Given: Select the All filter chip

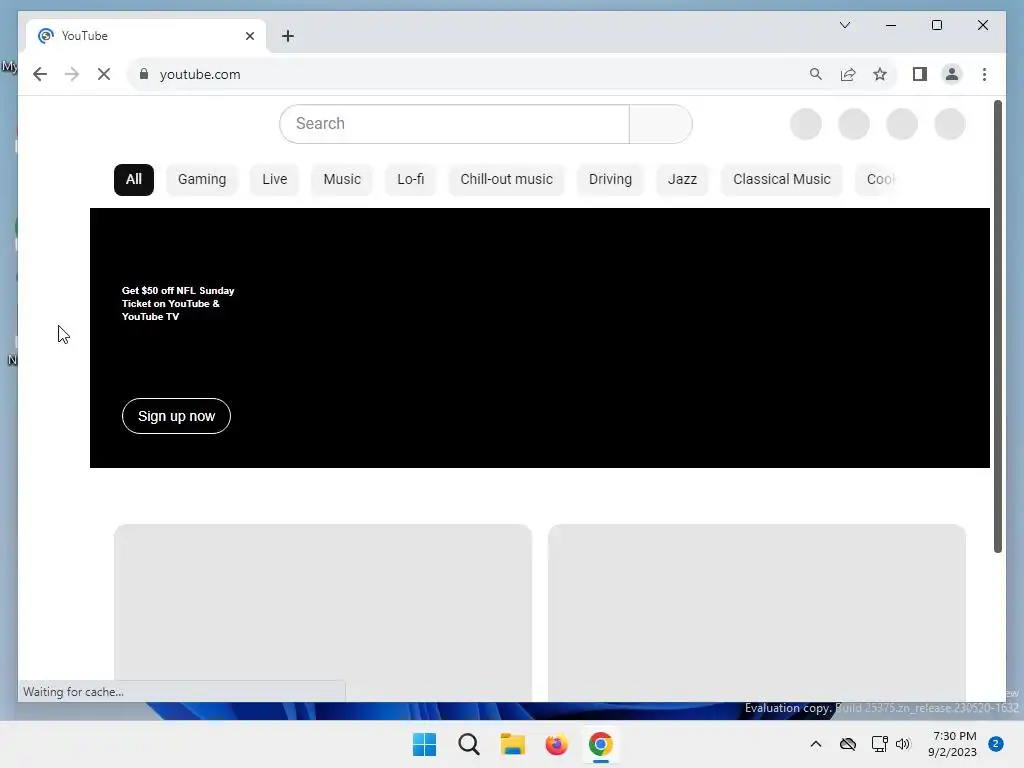Looking at the screenshot, I should pos(134,180).
